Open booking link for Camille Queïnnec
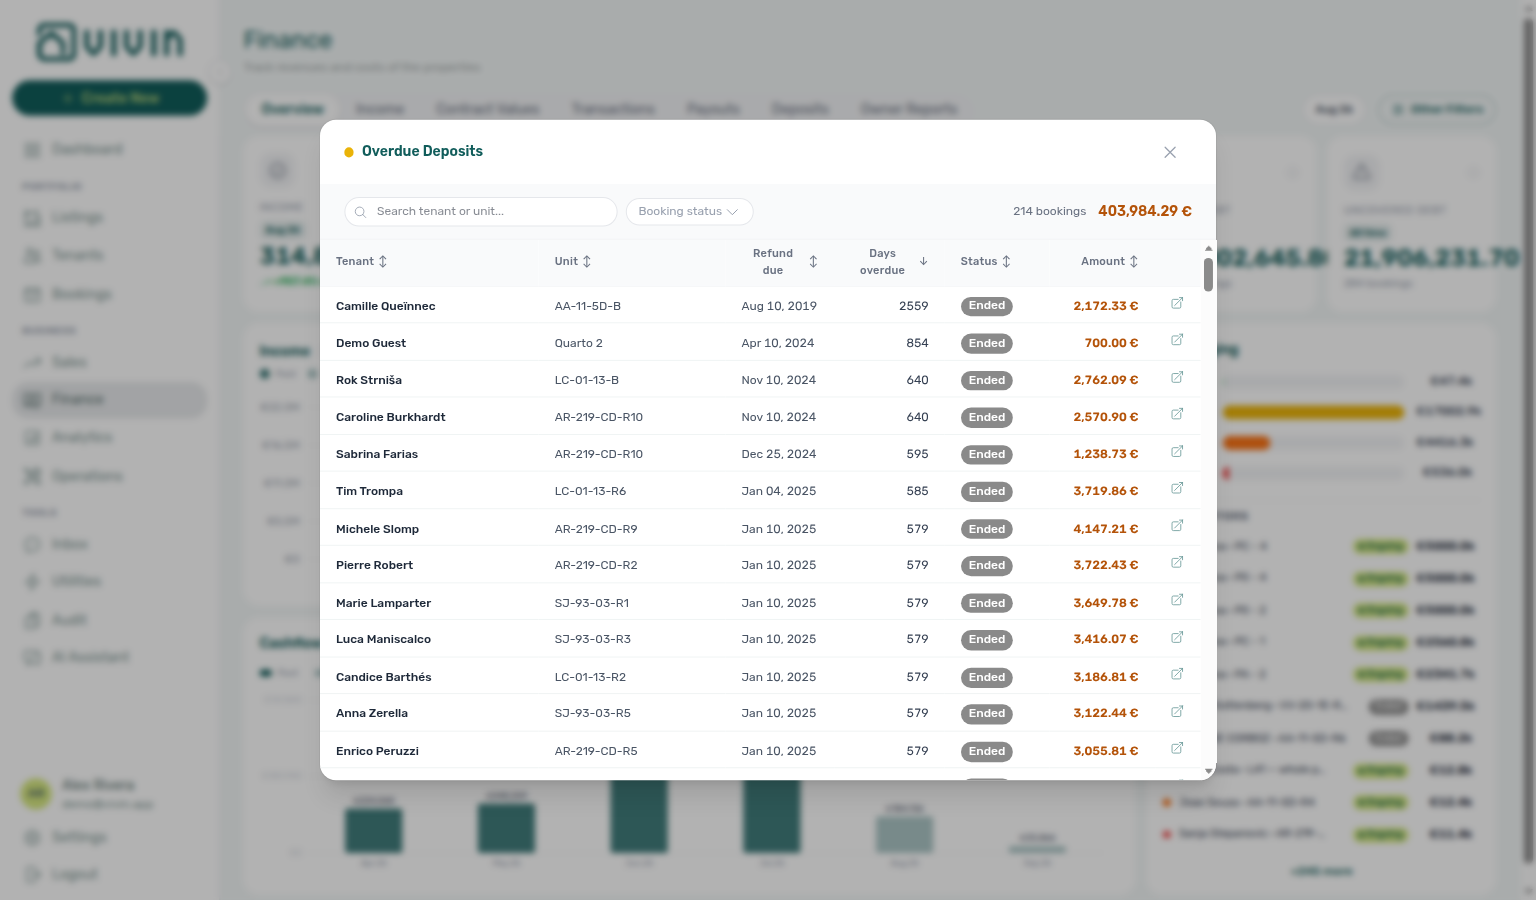Image resolution: width=1536 pixels, height=900 pixels. coord(1177,303)
